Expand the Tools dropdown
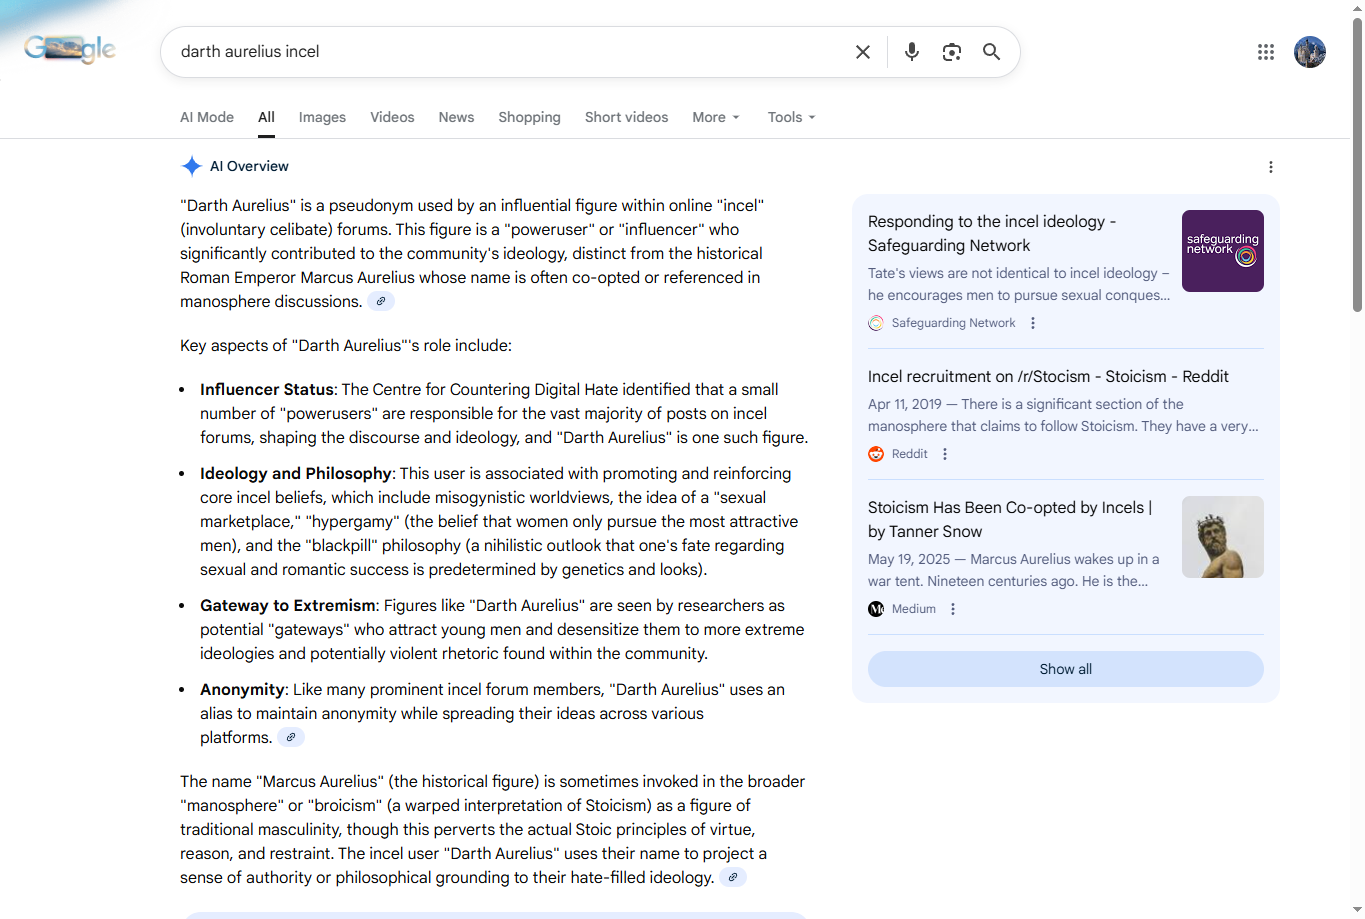The image size is (1365, 919). [x=791, y=117]
